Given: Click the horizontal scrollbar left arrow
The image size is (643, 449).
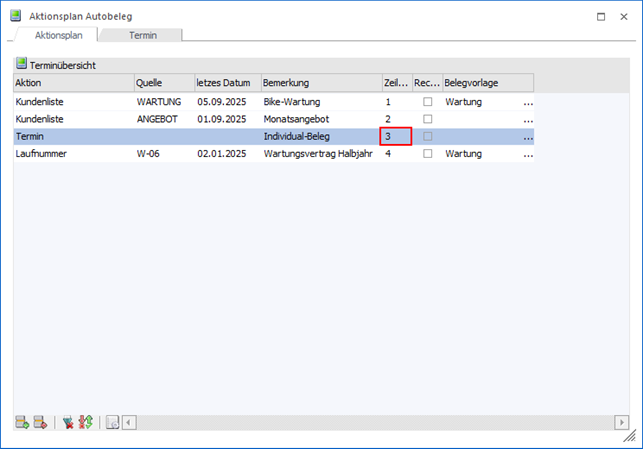Looking at the screenshot, I should (x=129, y=423).
